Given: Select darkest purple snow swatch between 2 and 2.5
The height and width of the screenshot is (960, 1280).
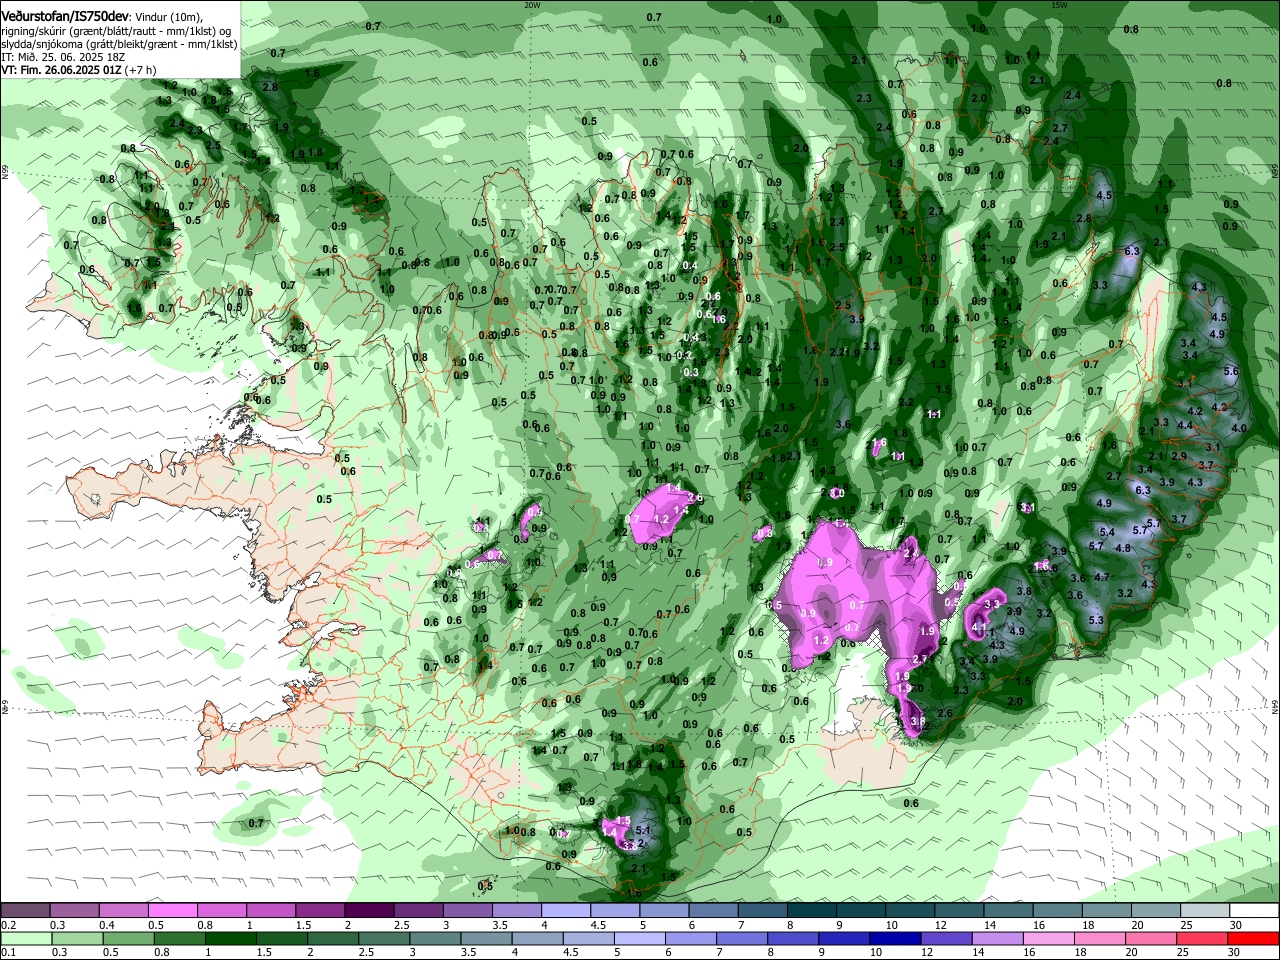Looking at the screenshot, I should tap(369, 911).
